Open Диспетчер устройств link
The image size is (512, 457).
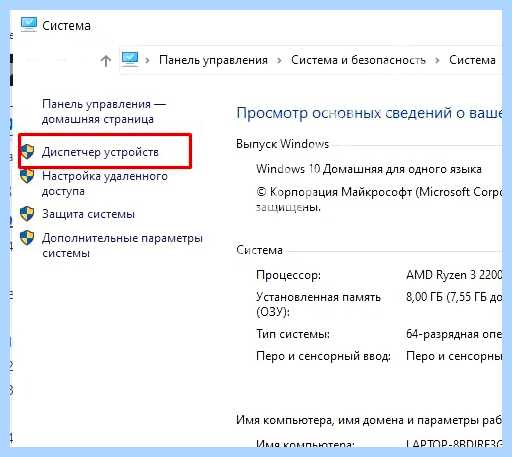click(100, 152)
